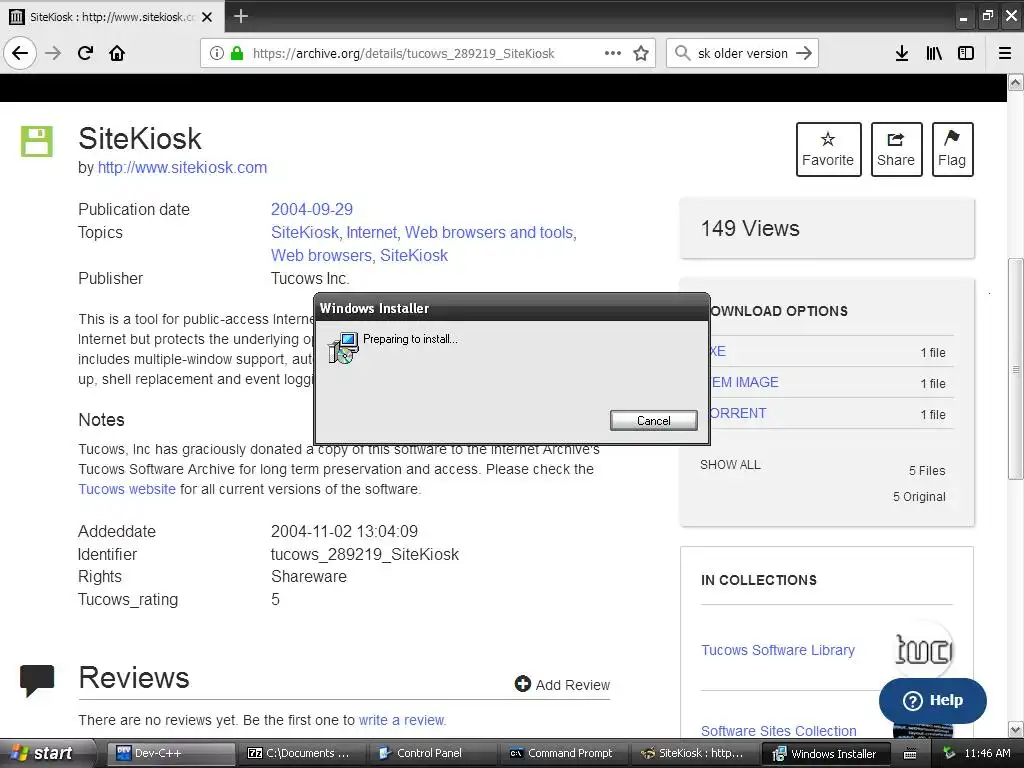The width and height of the screenshot is (1024, 768).
Task: Open the 2004-09-29 publication date link
Action: coord(312,210)
